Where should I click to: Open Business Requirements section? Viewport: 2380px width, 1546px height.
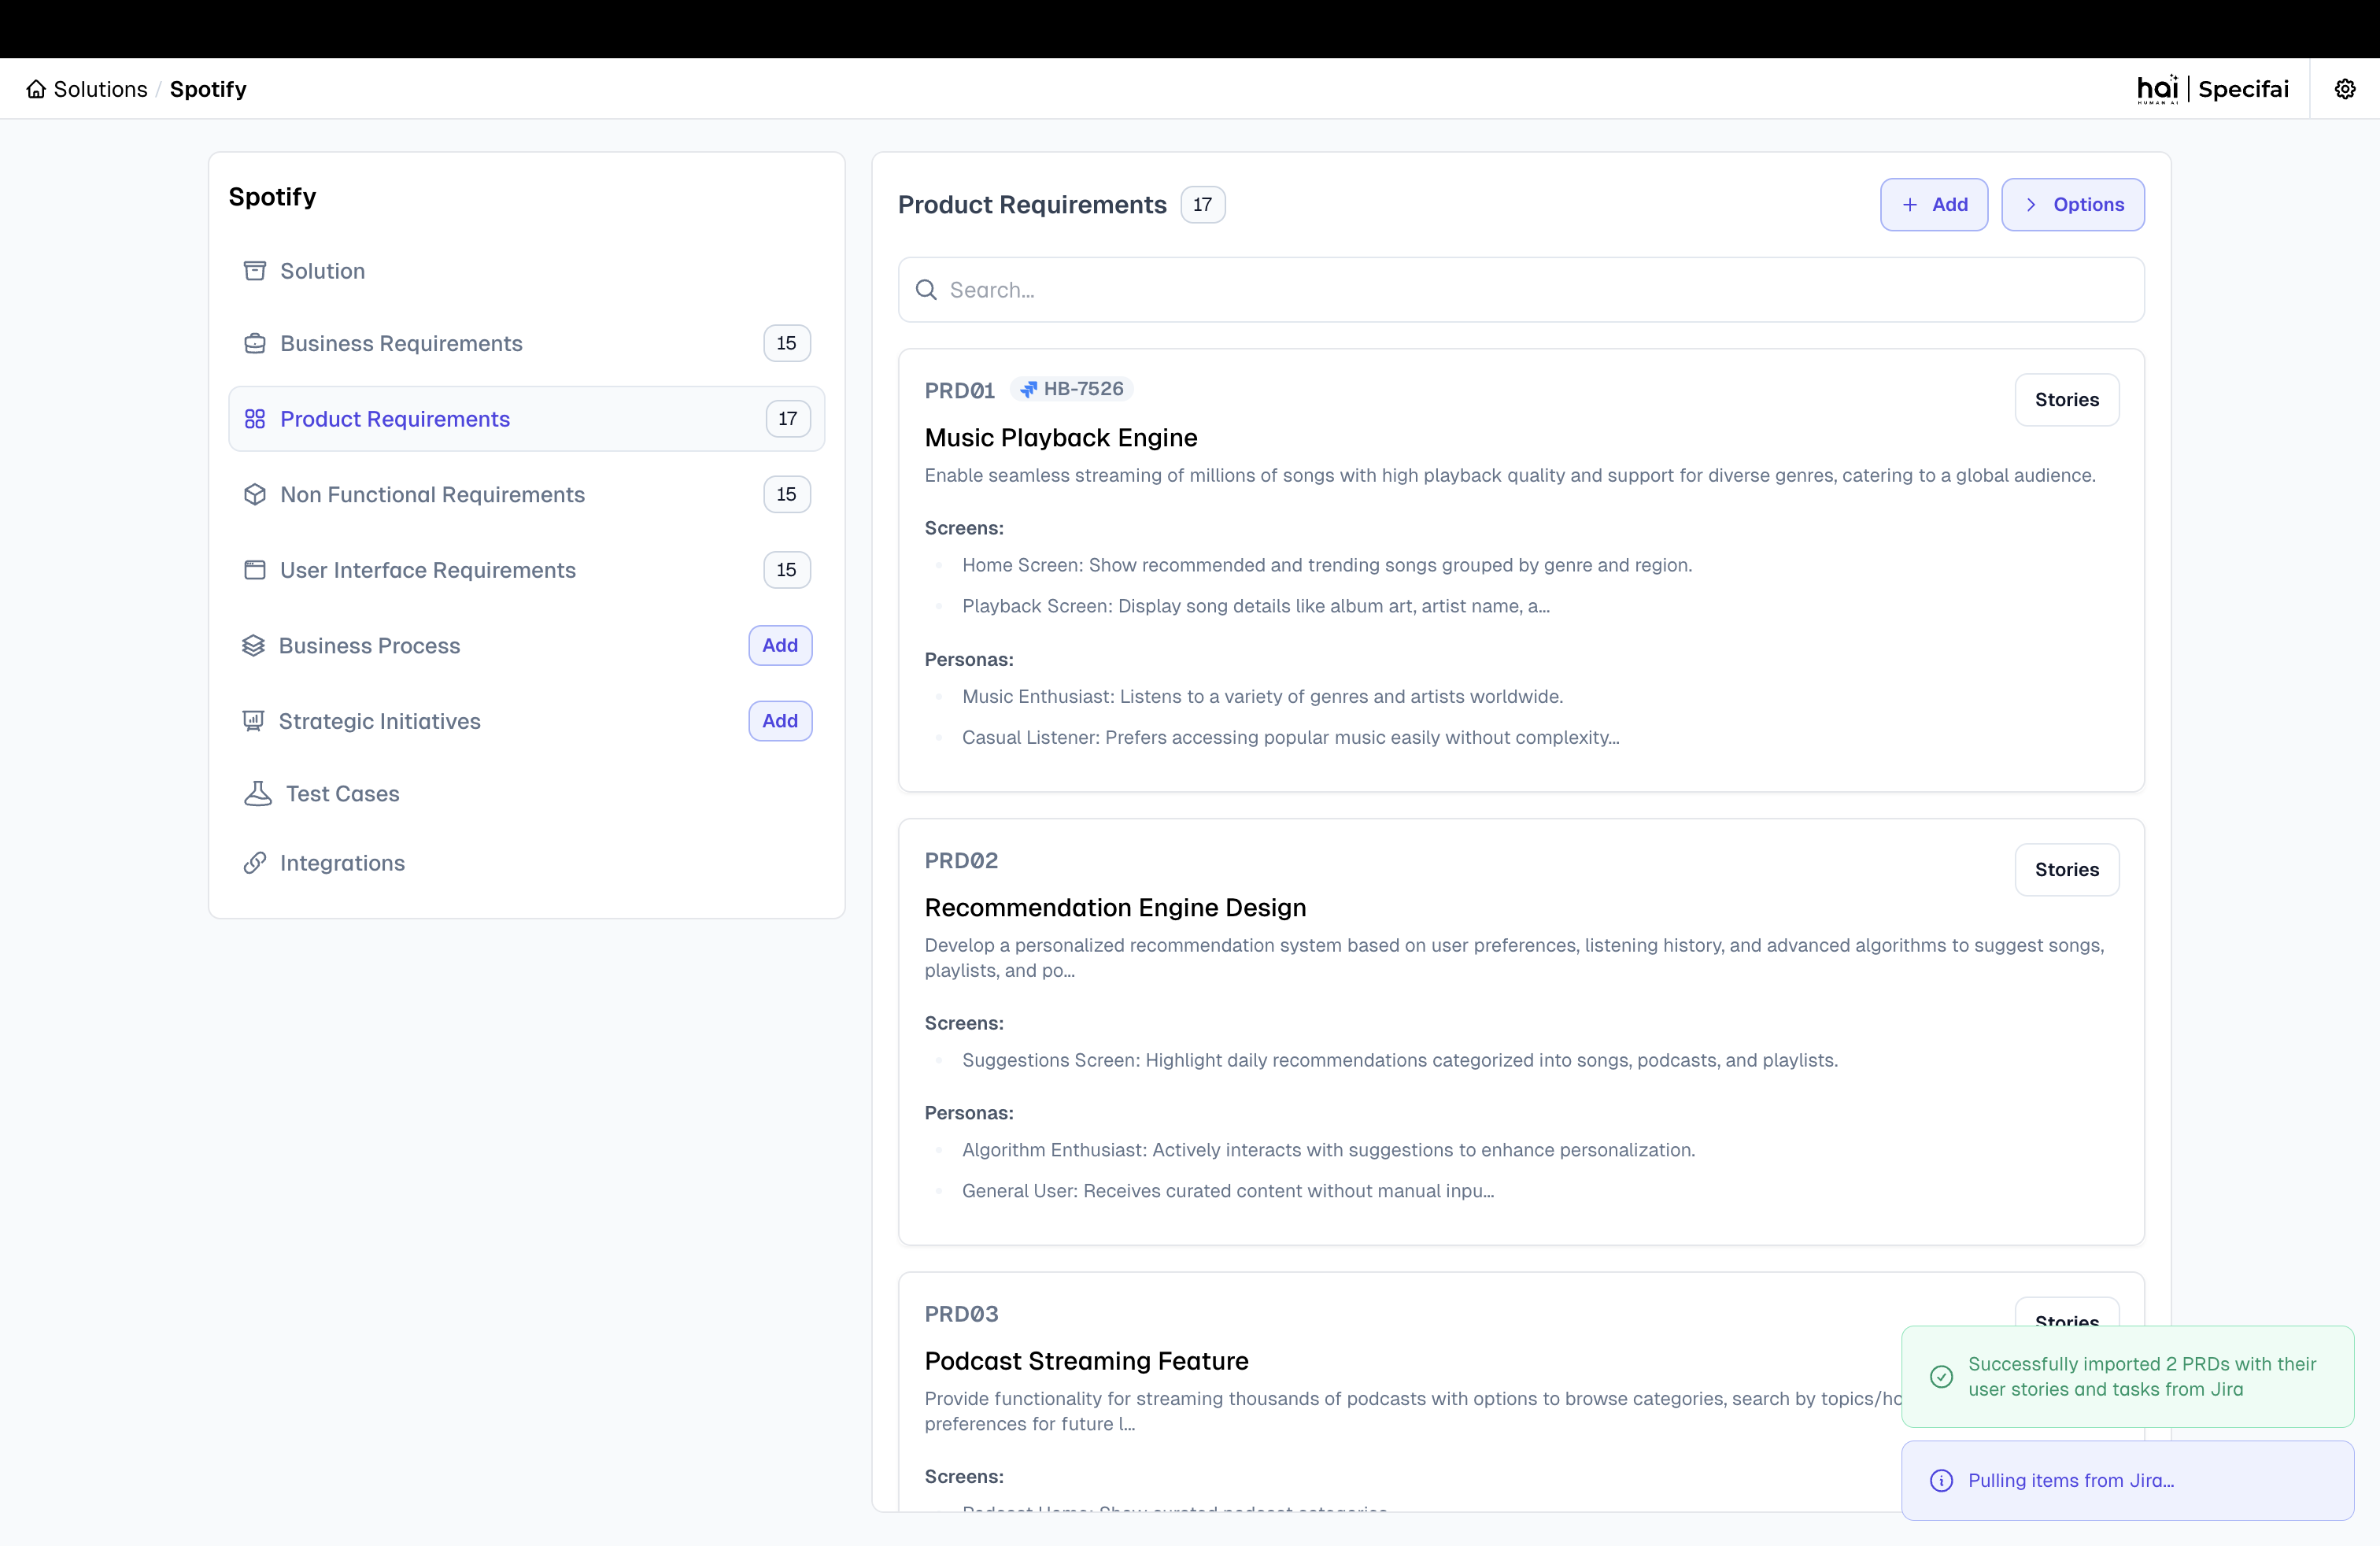coord(527,343)
